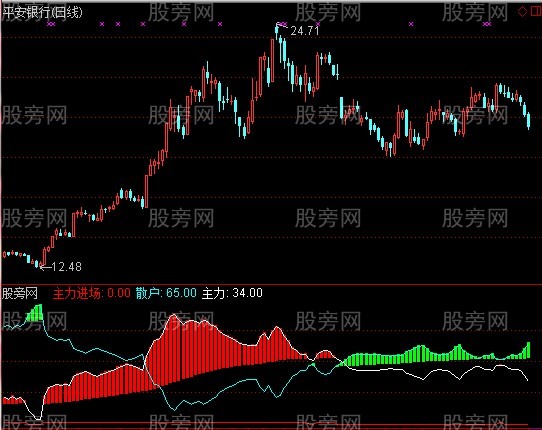Viewport: 542px width, 430px height.
Task: Click the candlestick at the 12.48 low
Action: click(x=41, y=264)
